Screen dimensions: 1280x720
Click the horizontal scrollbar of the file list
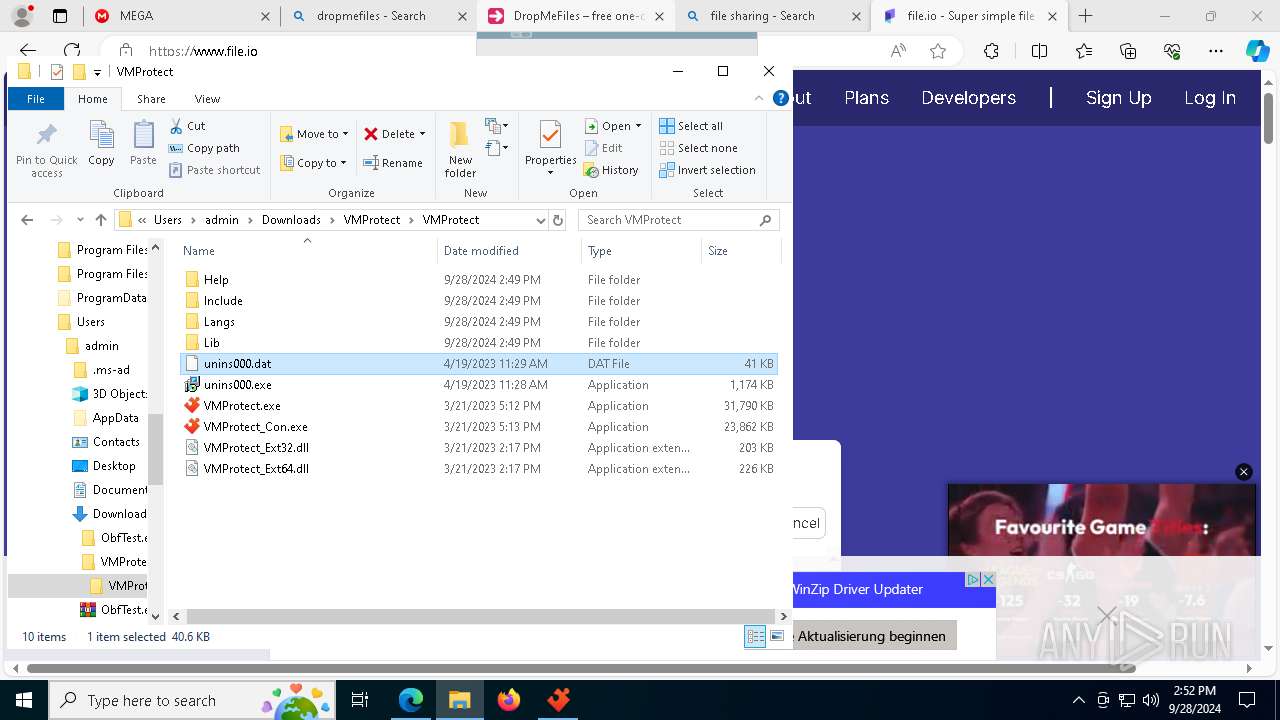(477, 617)
